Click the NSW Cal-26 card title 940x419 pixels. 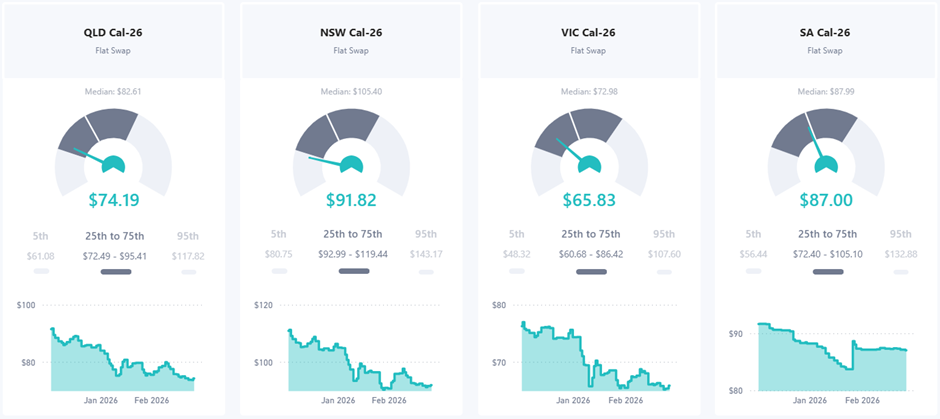pos(350,32)
